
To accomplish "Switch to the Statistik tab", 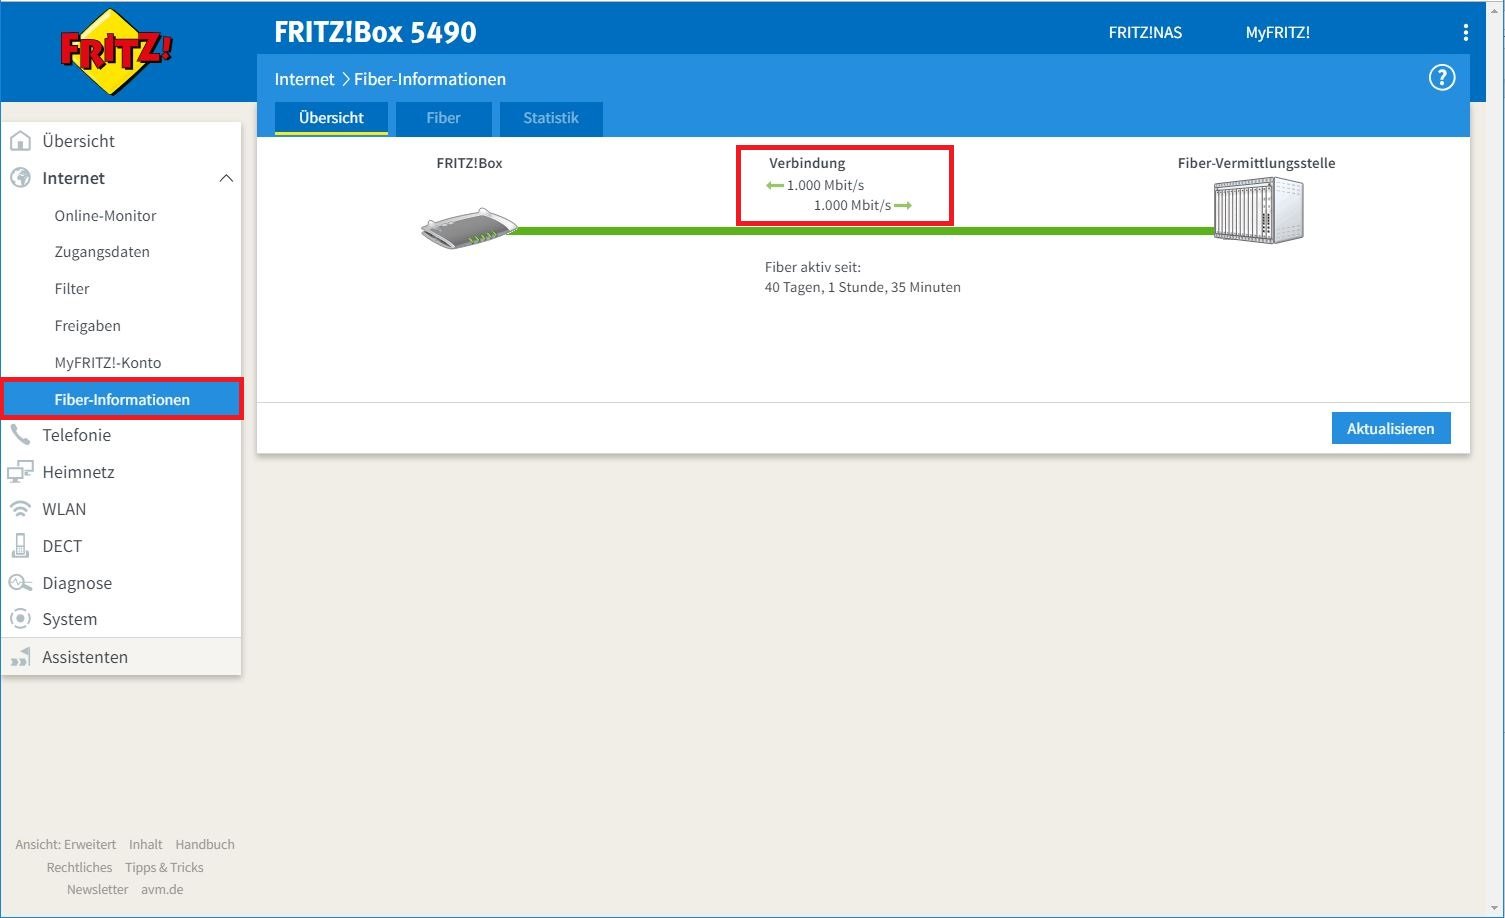I will click(551, 118).
